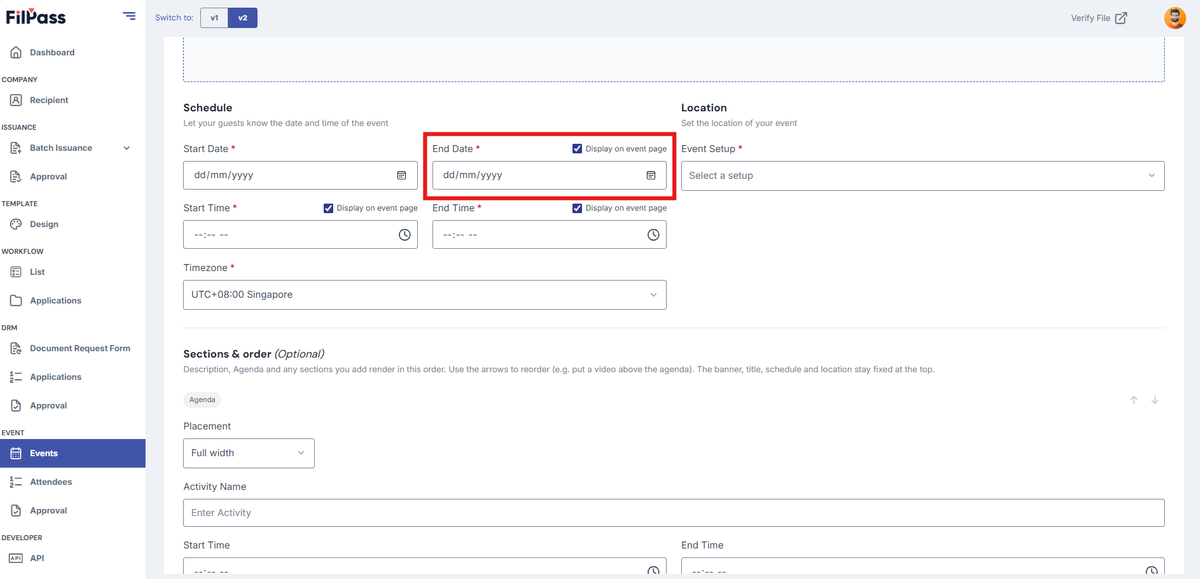Click the Workflow Applications folder icon
This screenshot has width=1200, height=579.
pyautogui.click(x=15, y=300)
